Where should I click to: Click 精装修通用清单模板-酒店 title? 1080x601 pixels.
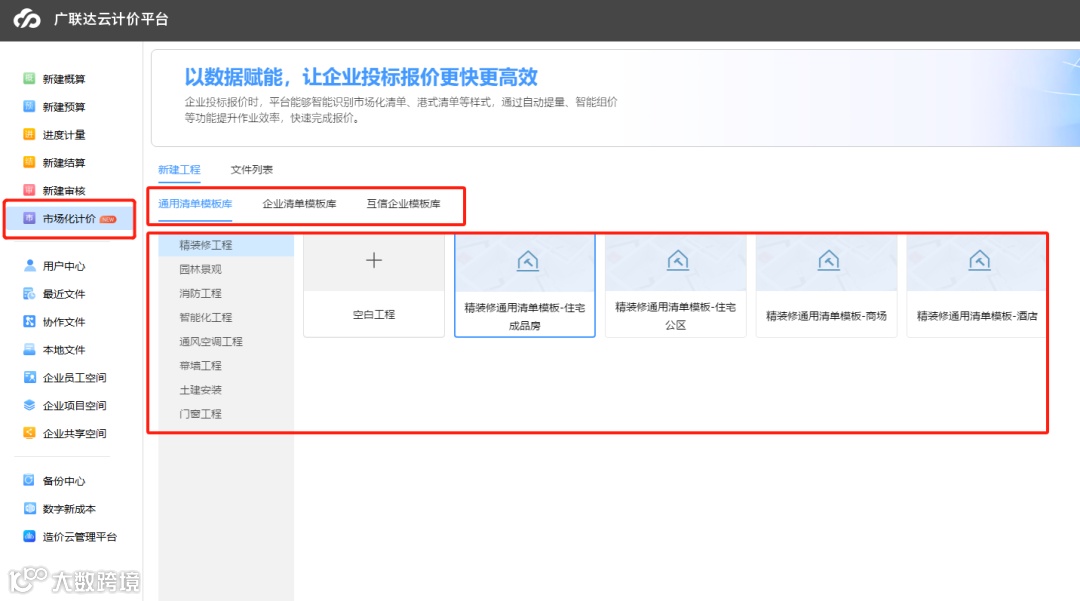[x=977, y=316]
